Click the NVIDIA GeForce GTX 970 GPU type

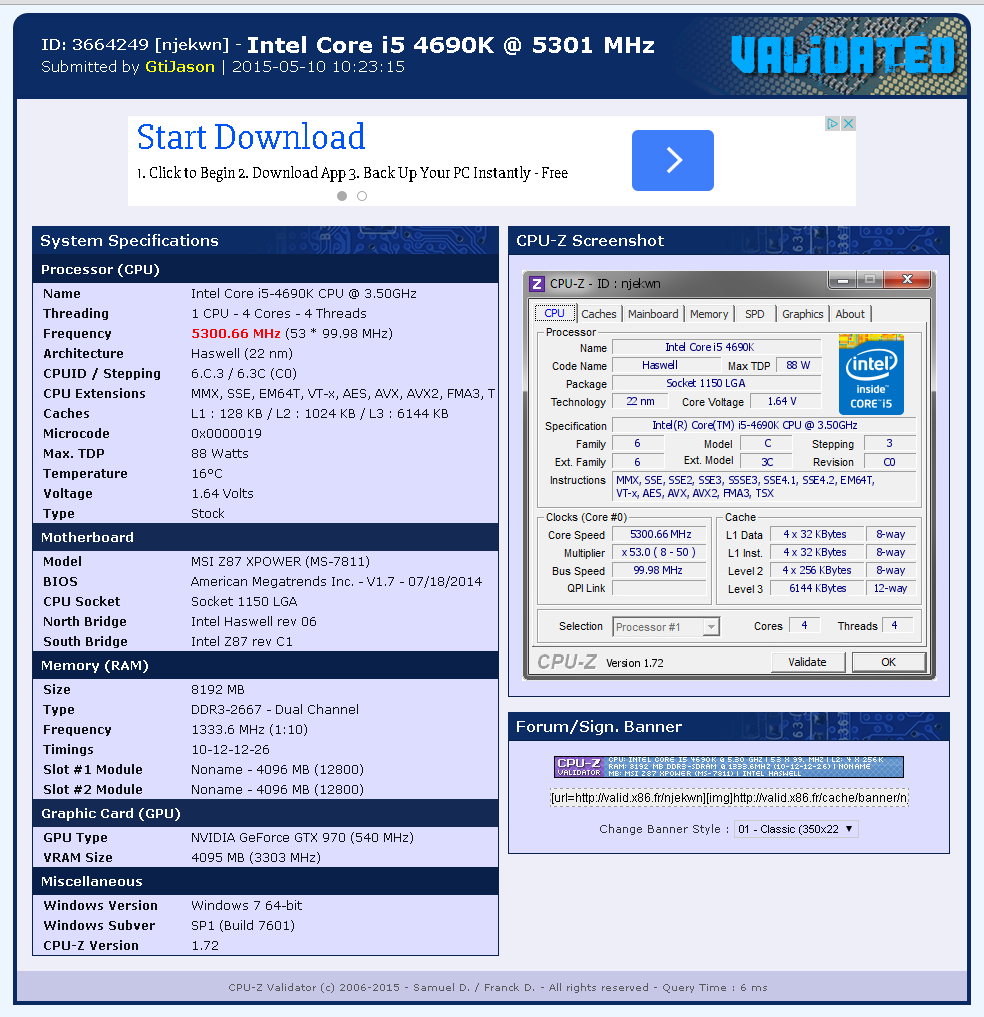point(302,837)
